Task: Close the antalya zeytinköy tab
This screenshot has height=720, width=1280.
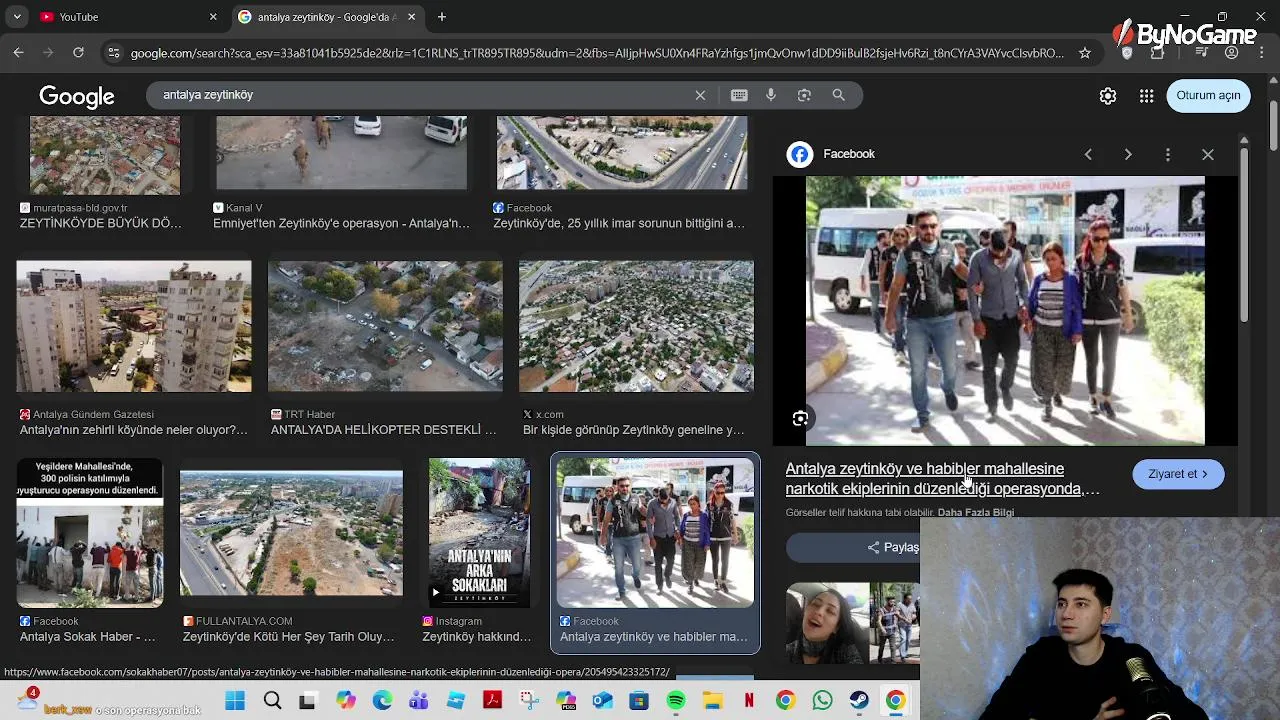Action: click(411, 17)
